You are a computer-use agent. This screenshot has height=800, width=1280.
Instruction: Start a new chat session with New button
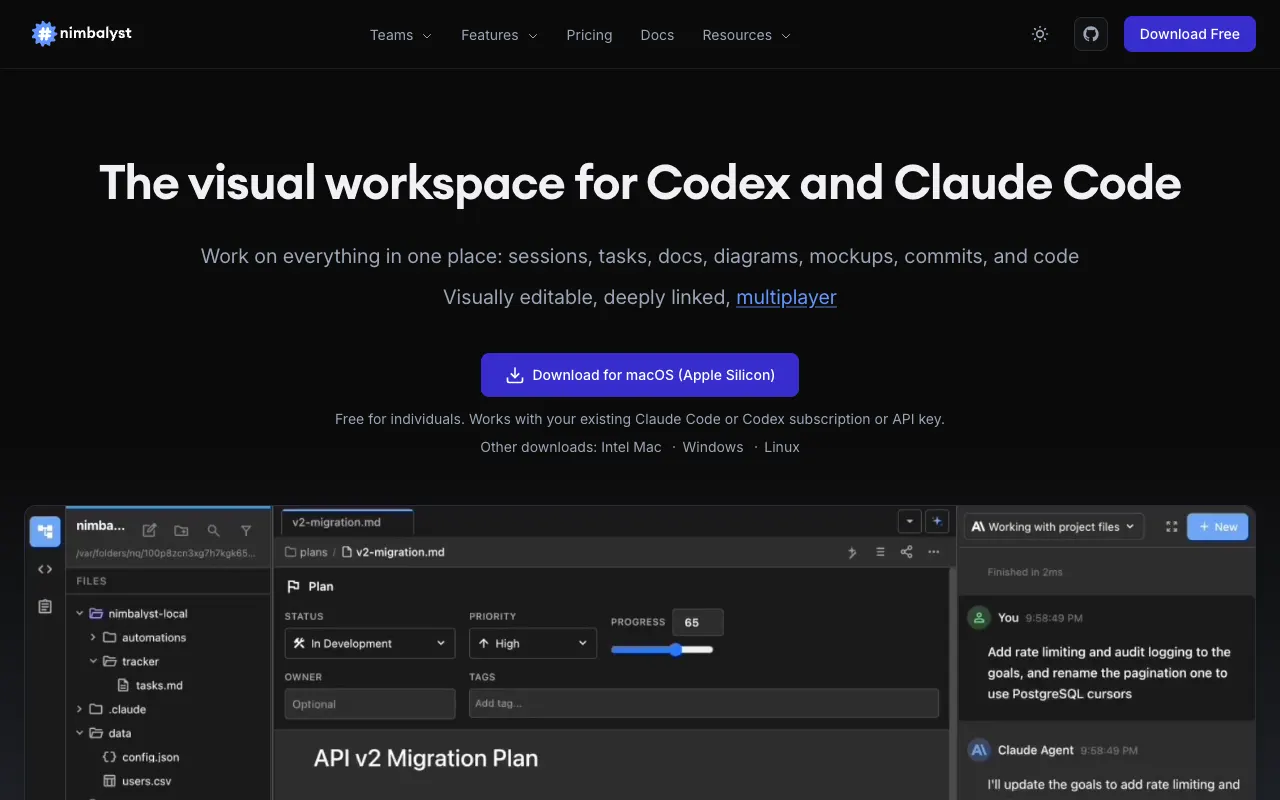pos(1217,527)
